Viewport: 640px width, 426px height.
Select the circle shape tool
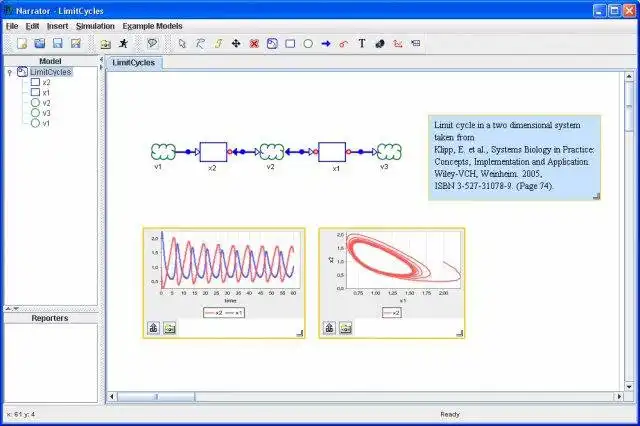point(308,43)
